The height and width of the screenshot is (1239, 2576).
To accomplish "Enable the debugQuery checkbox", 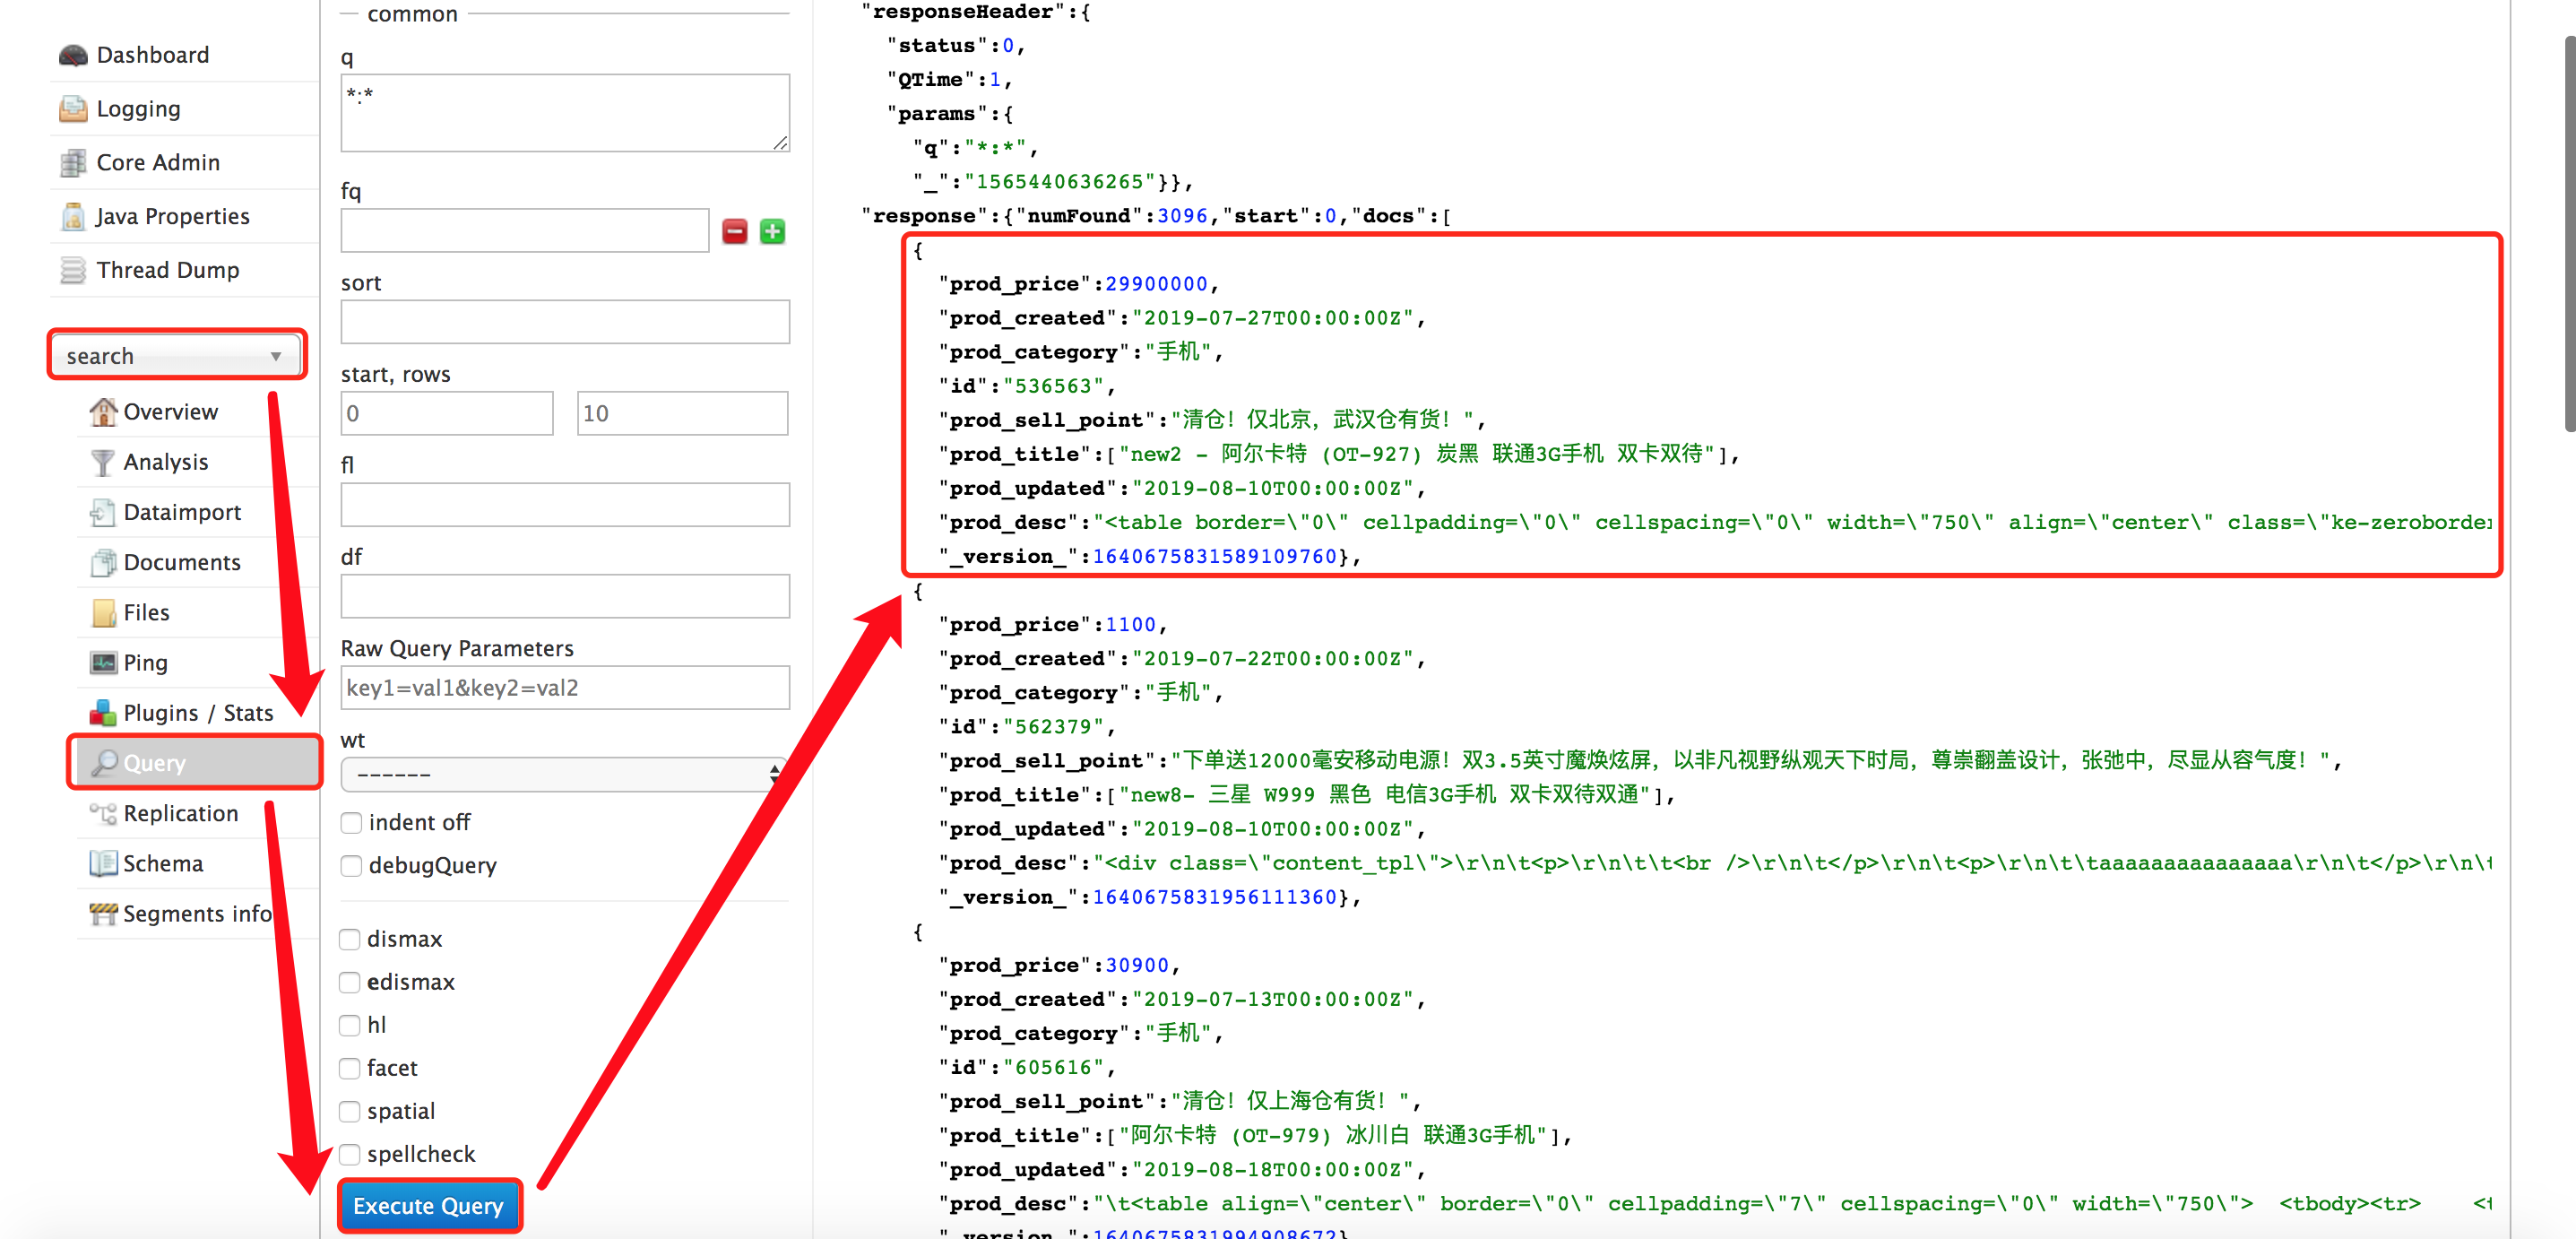I will 351,866.
